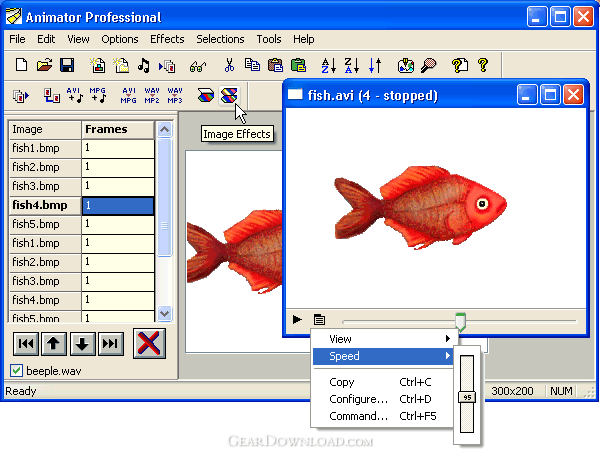
Task: Click the WAV to MP2 convert icon
Action: click(x=152, y=95)
